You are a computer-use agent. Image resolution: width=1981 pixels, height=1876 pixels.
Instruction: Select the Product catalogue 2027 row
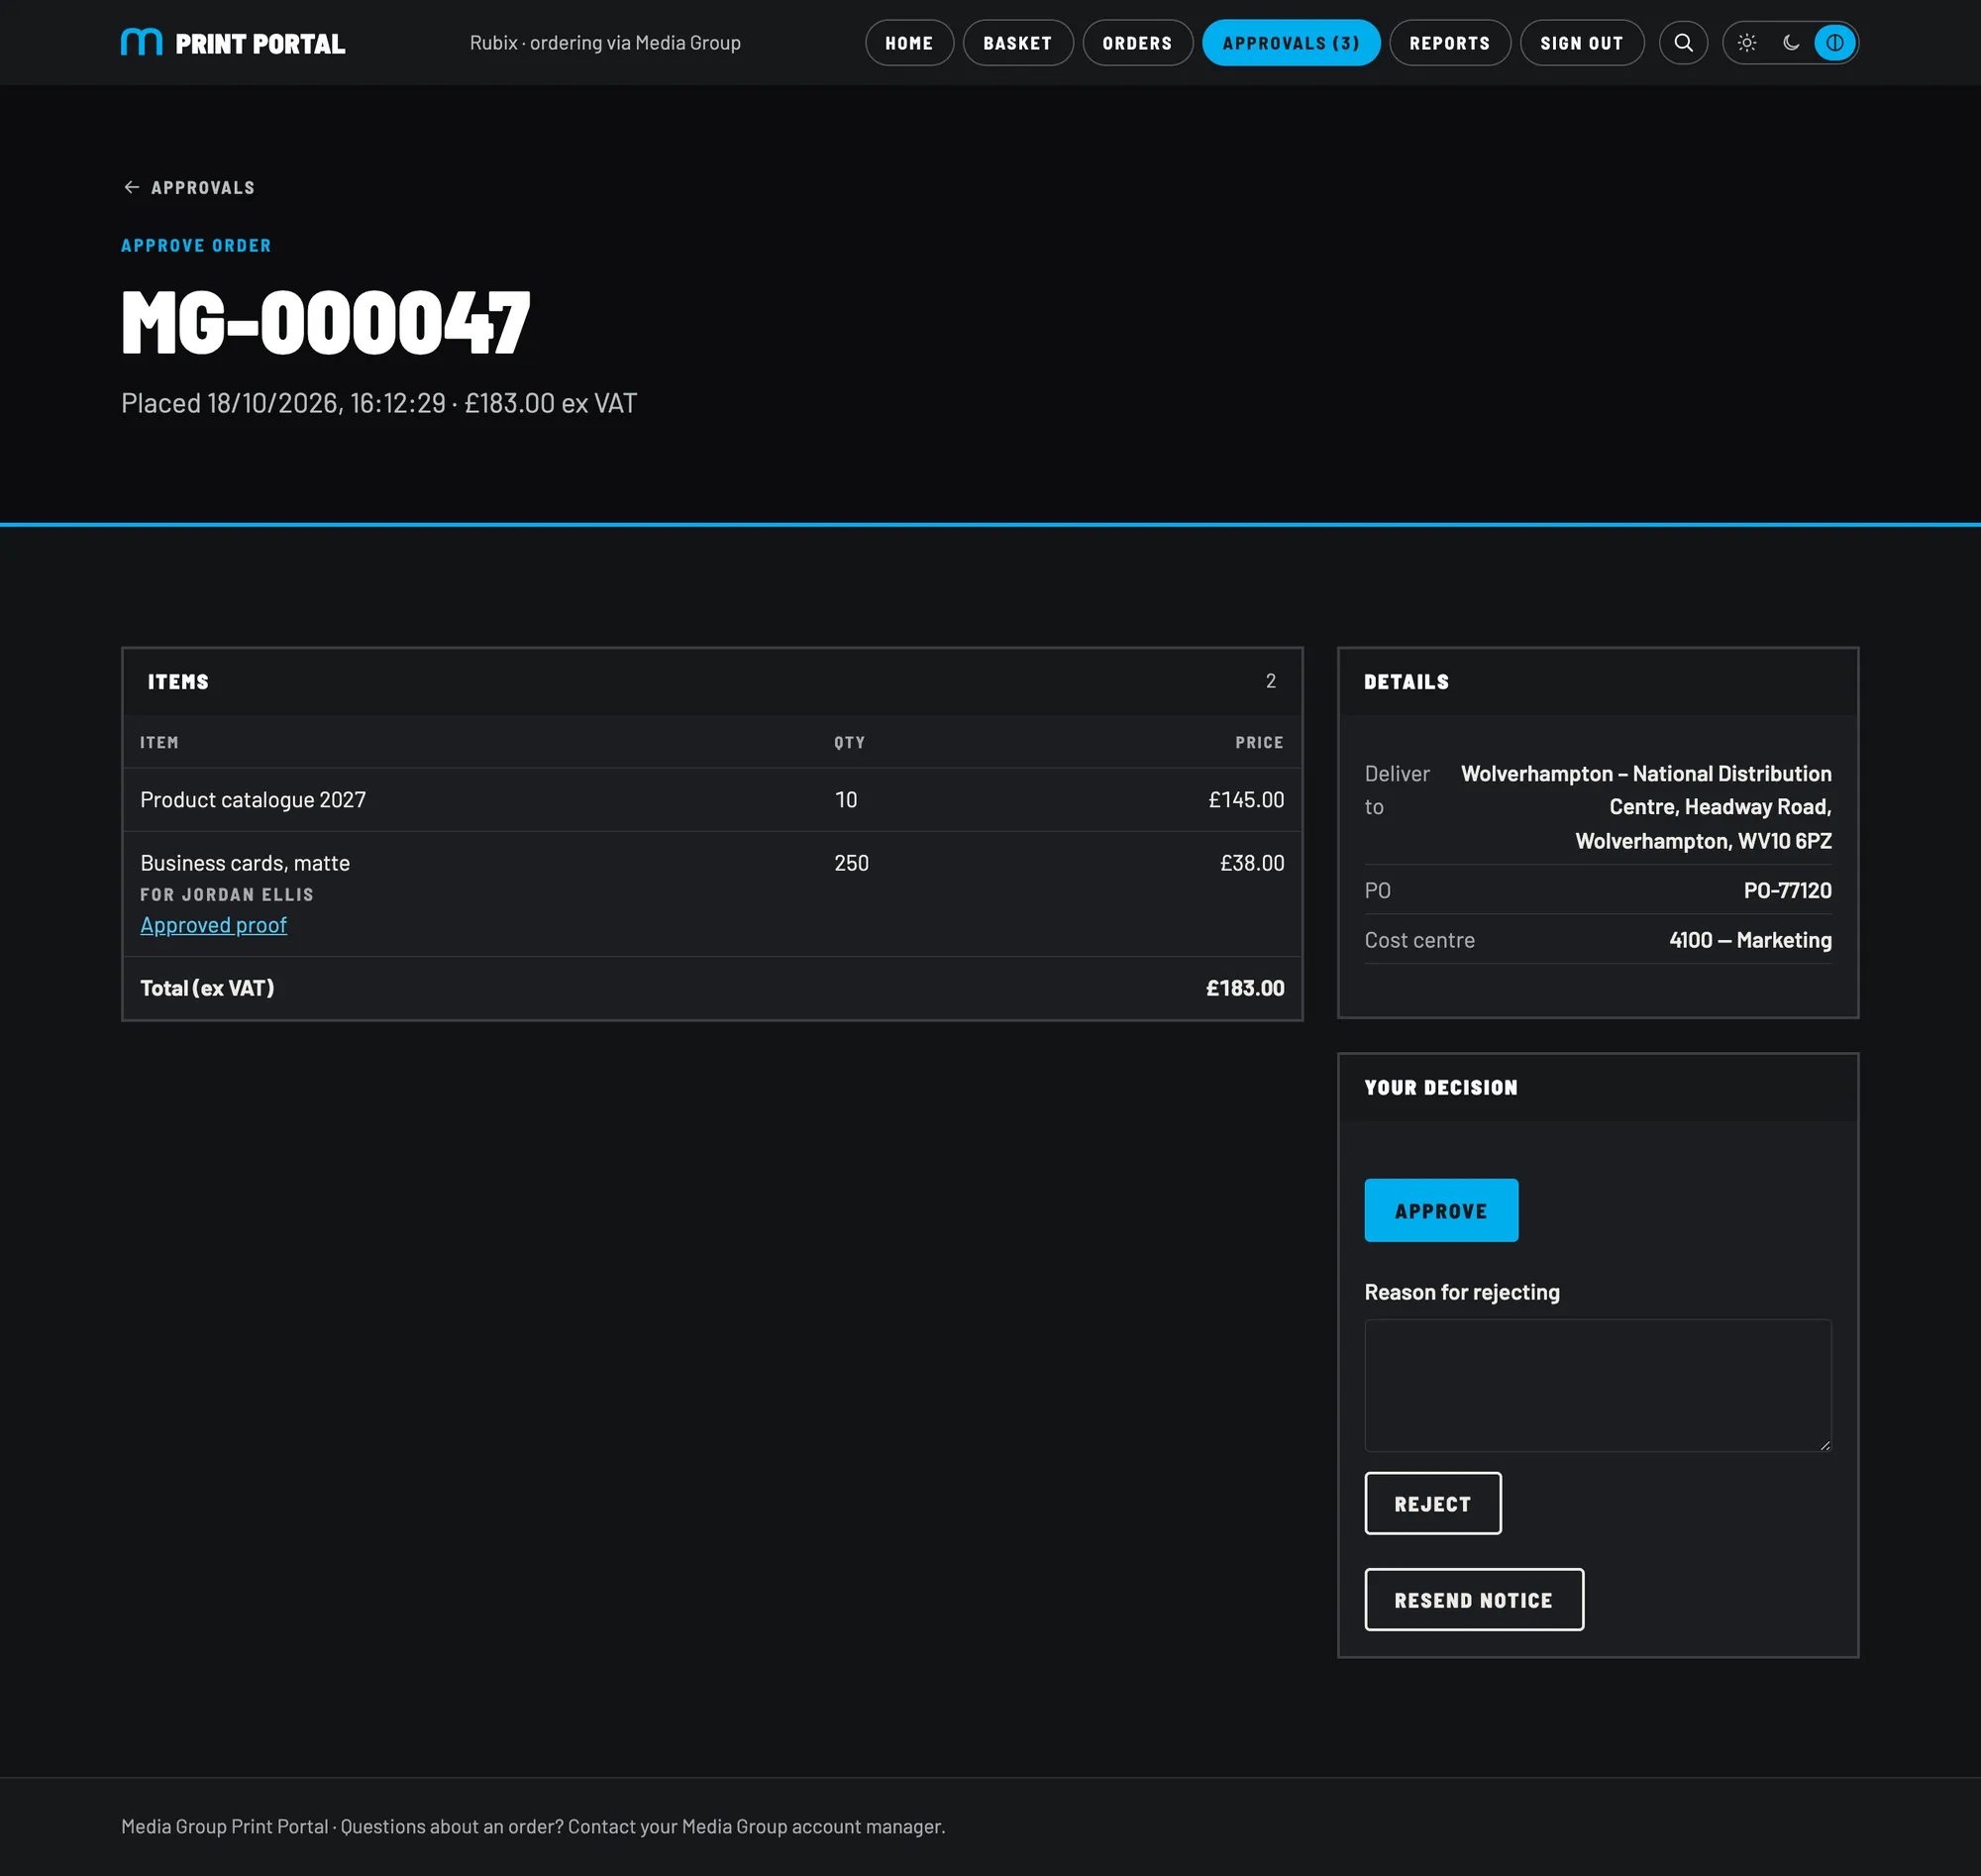pos(712,800)
